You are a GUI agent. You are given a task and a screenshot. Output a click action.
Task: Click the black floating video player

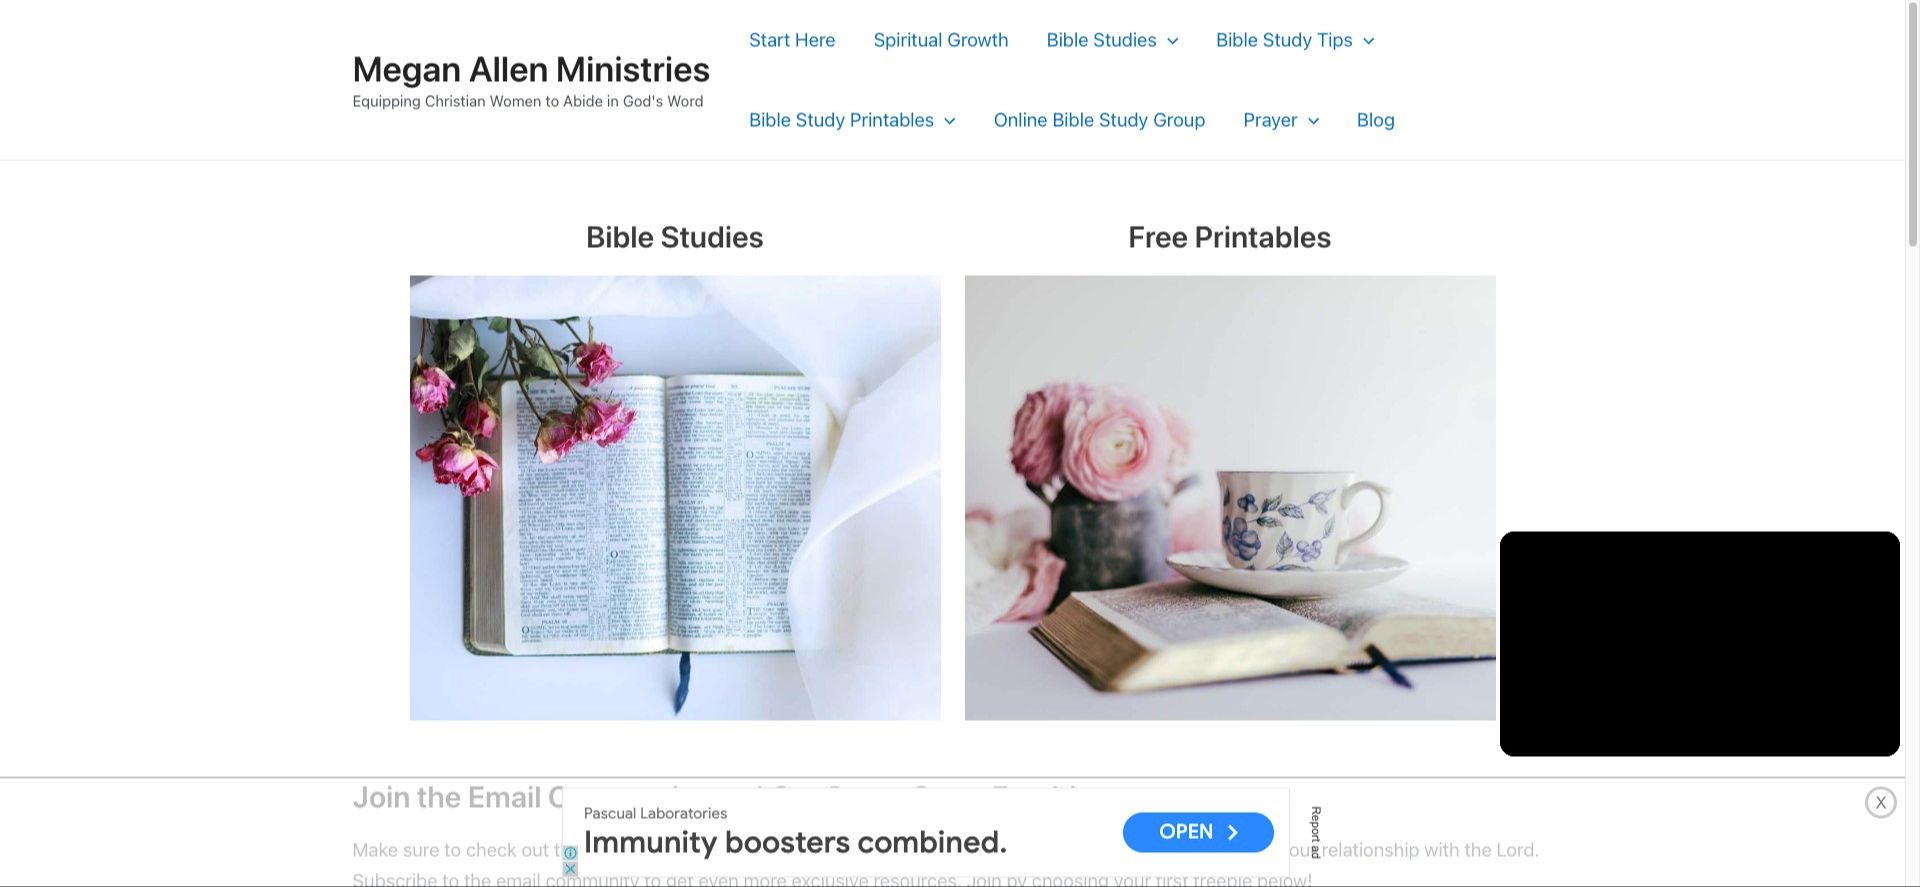coord(1699,644)
